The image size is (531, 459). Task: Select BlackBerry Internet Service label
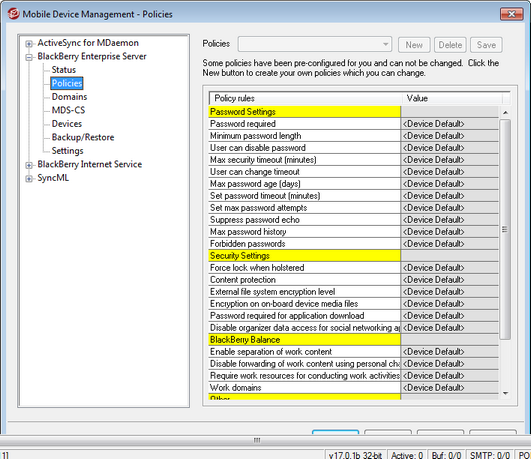pyautogui.click(x=90, y=164)
